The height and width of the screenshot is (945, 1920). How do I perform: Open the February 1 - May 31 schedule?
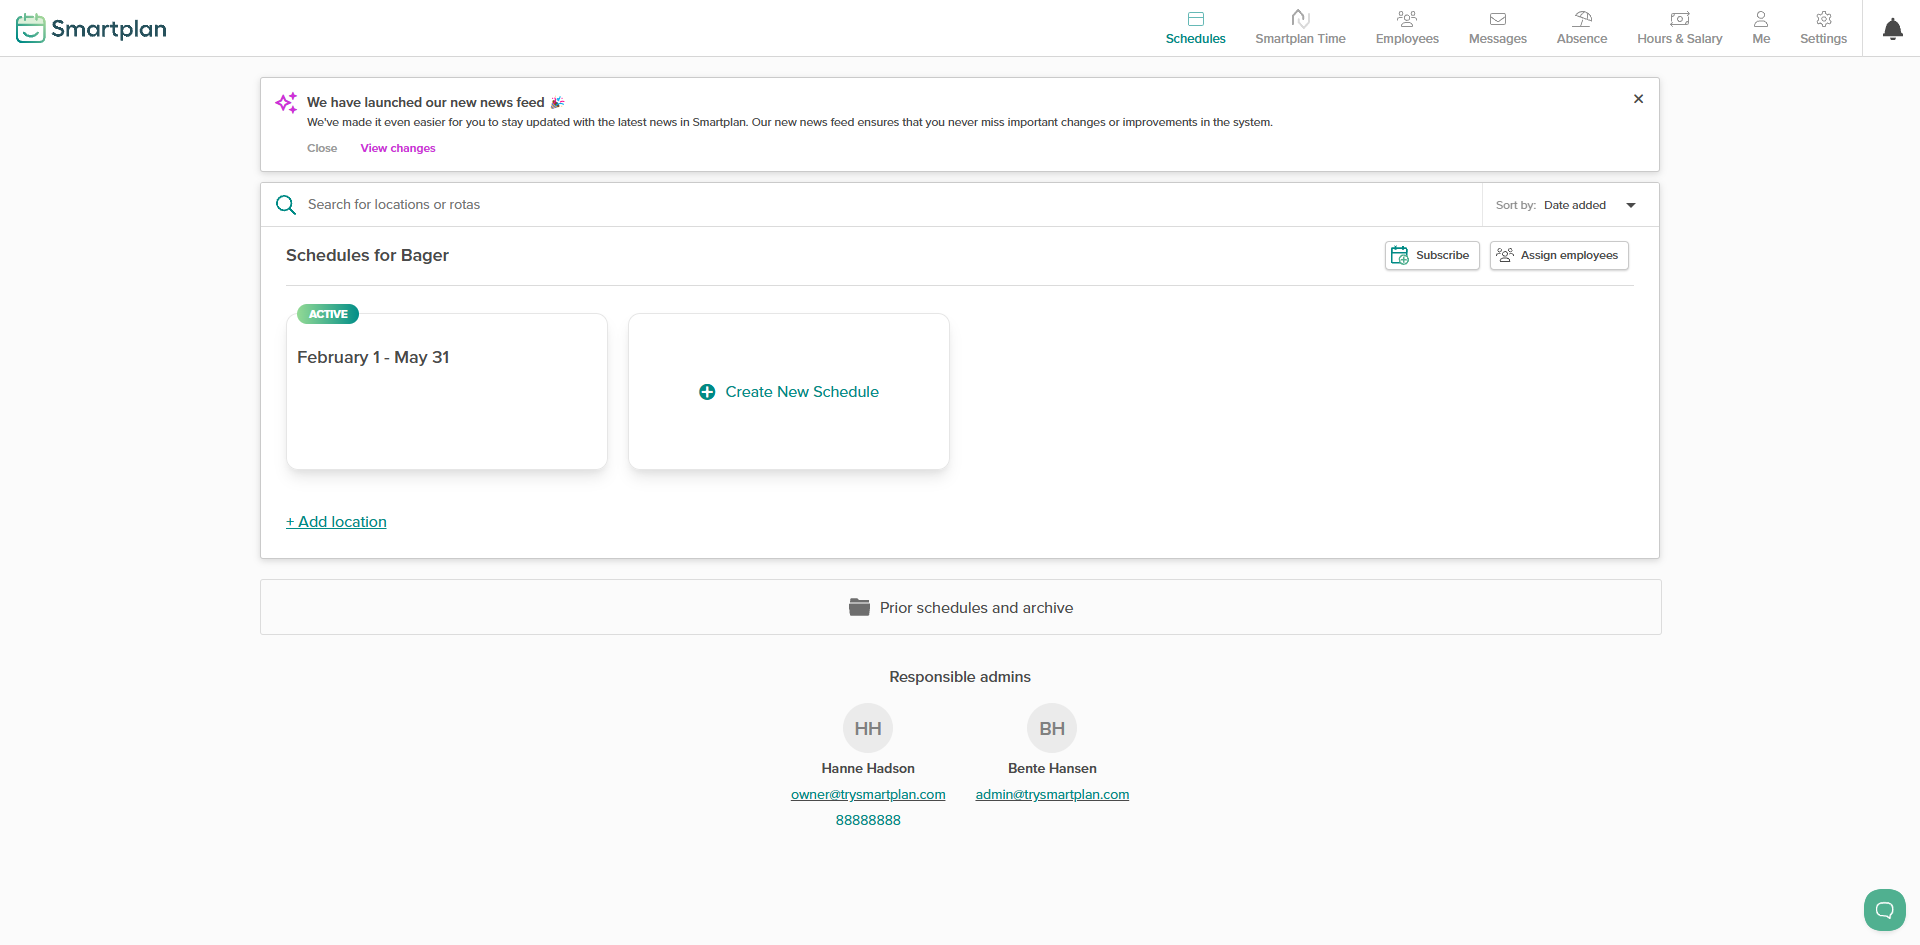[446, 390]
